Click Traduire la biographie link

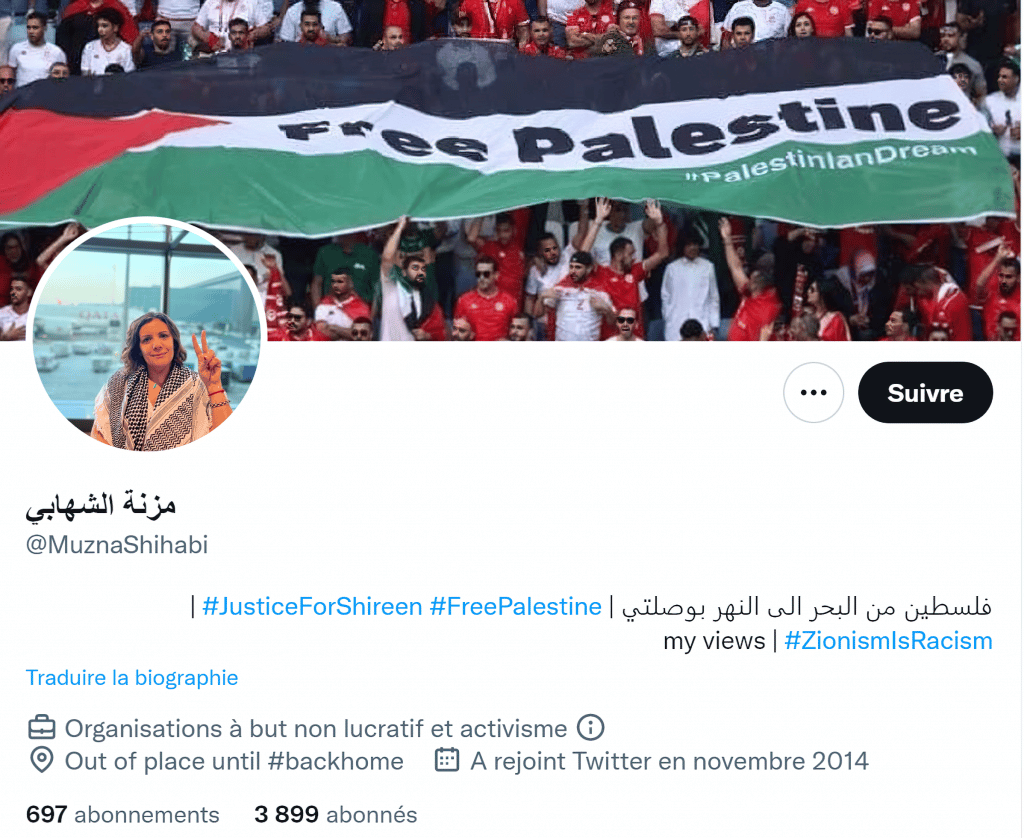pyautogui.click(x=132, y=678)
